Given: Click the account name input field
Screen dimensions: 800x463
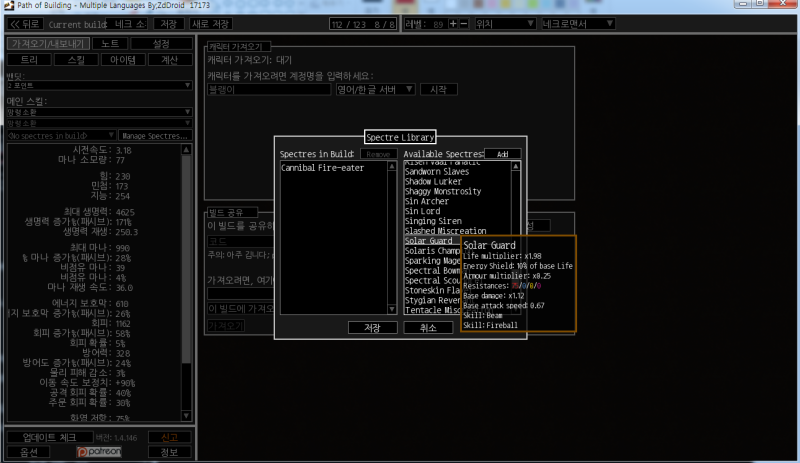Looking at the screenshot, I should coord(269,89).
